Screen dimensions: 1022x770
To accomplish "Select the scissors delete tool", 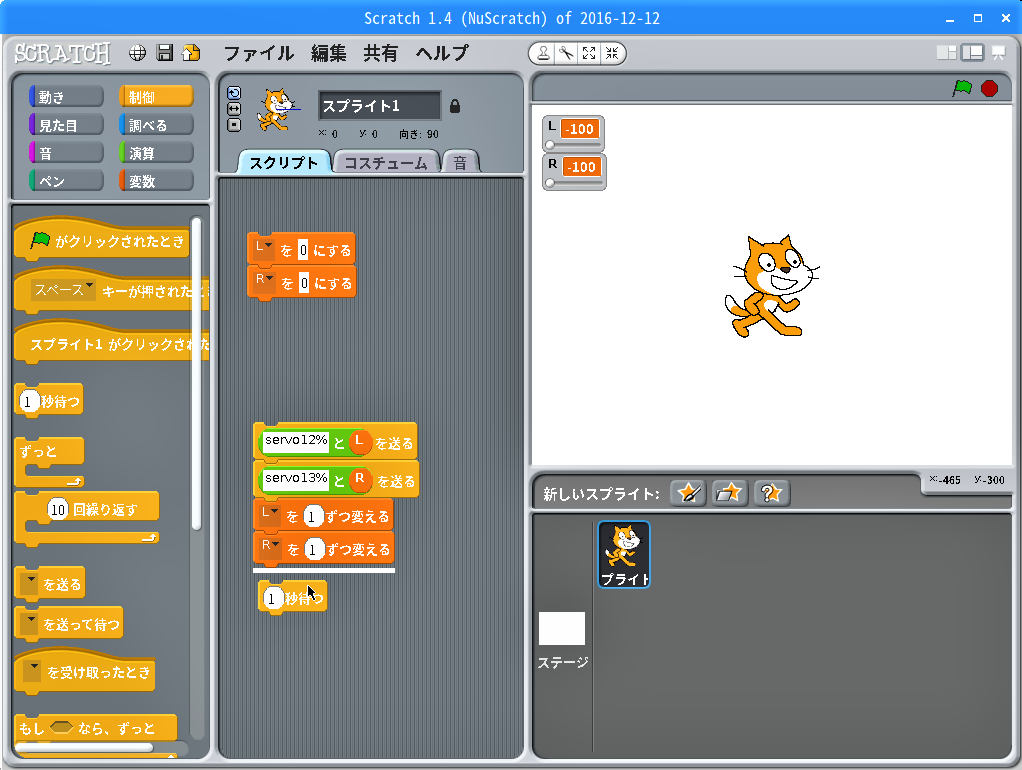I will click(566, 53).
